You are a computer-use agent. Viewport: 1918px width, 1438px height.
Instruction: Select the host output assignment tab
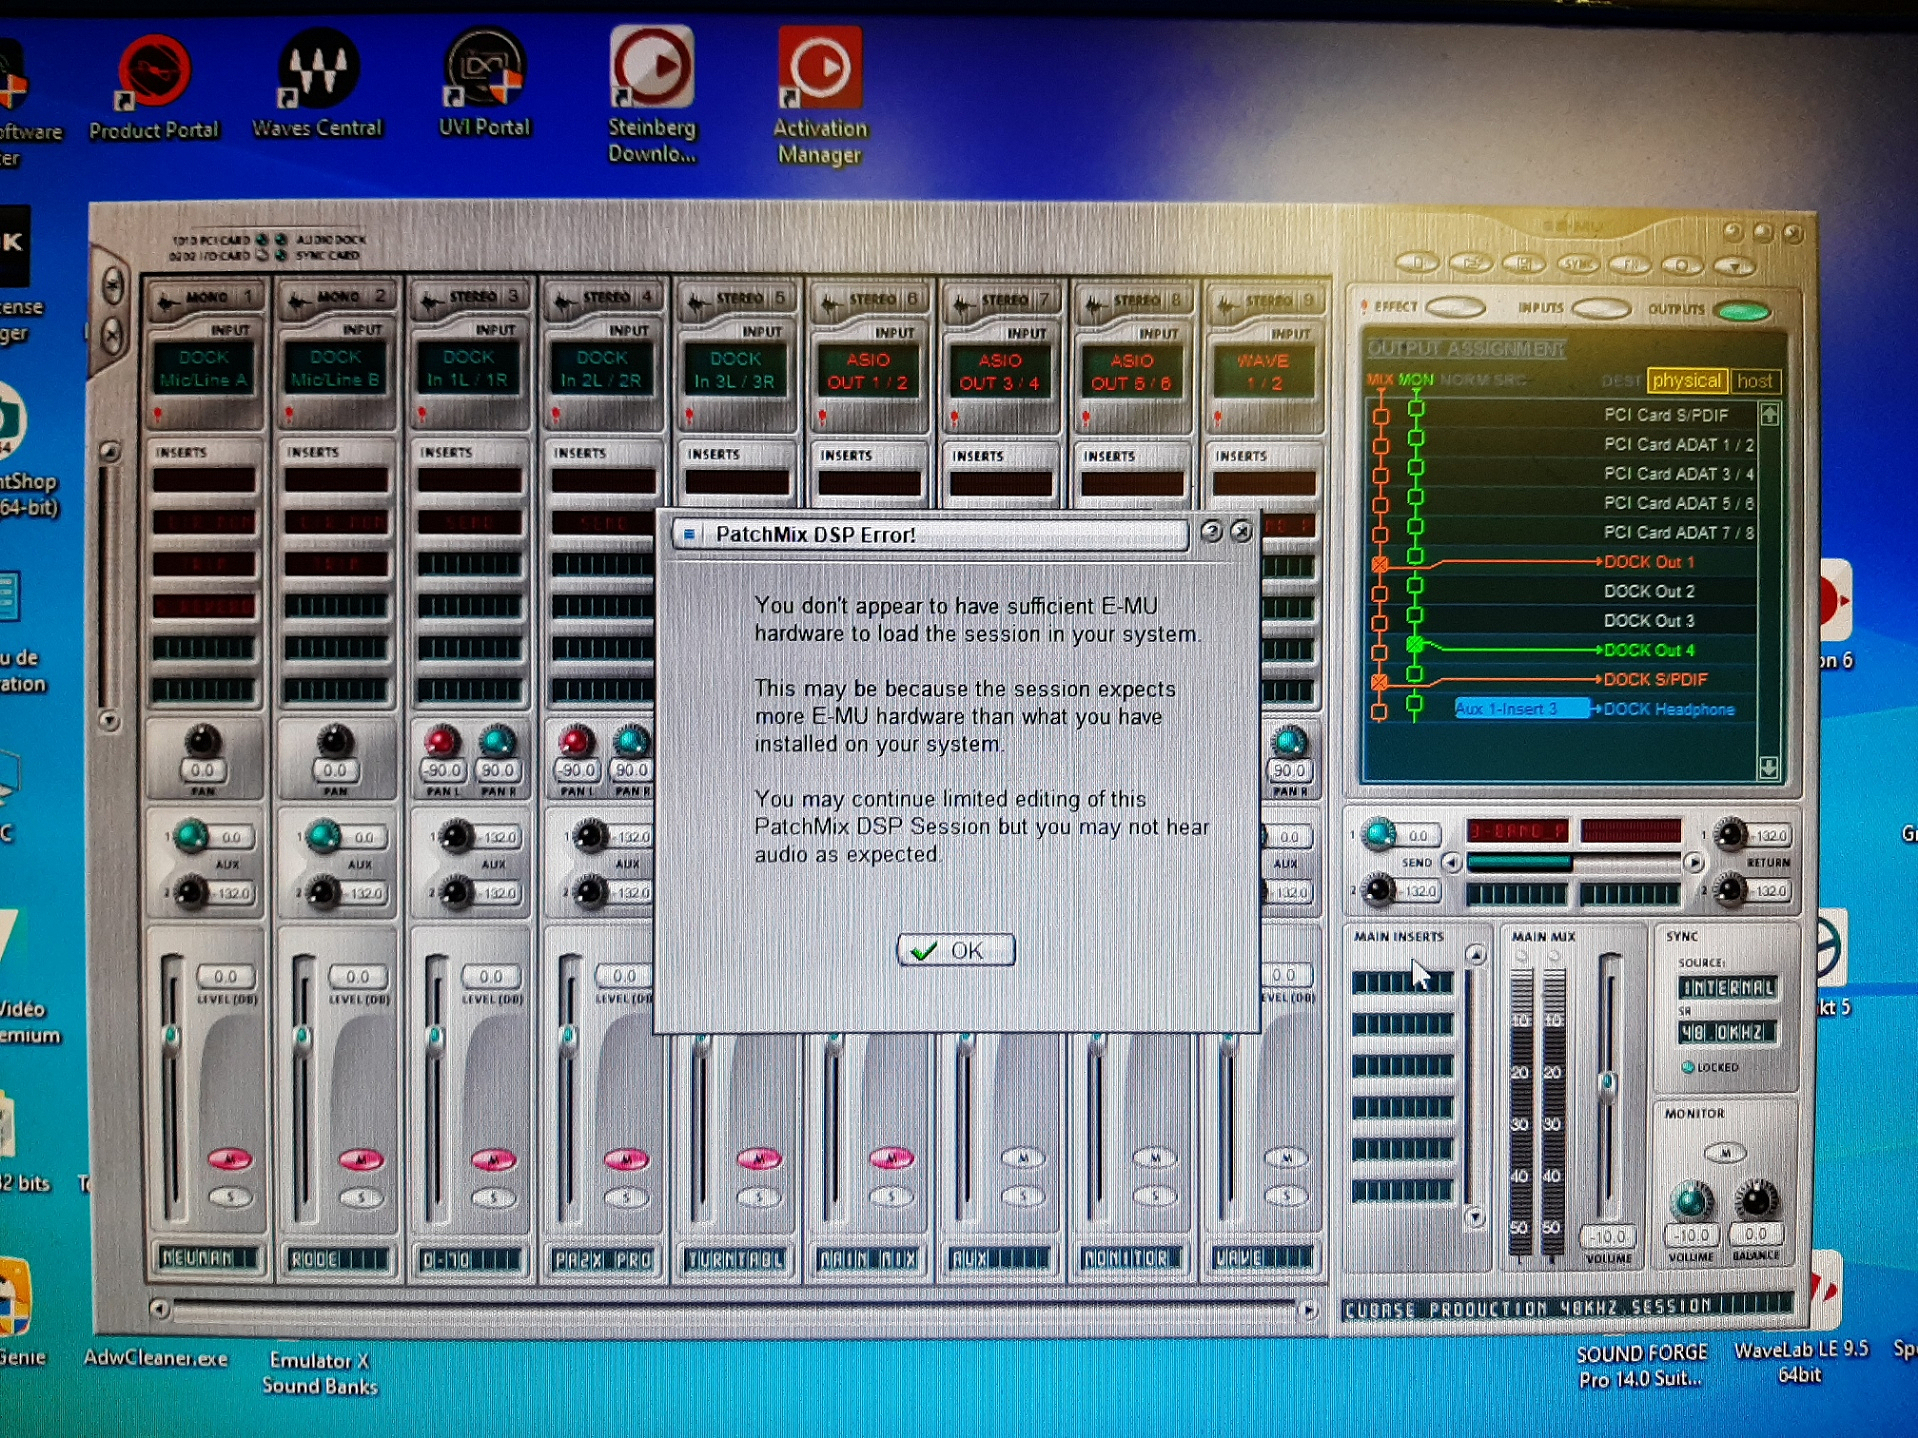tap(1754, 381)
